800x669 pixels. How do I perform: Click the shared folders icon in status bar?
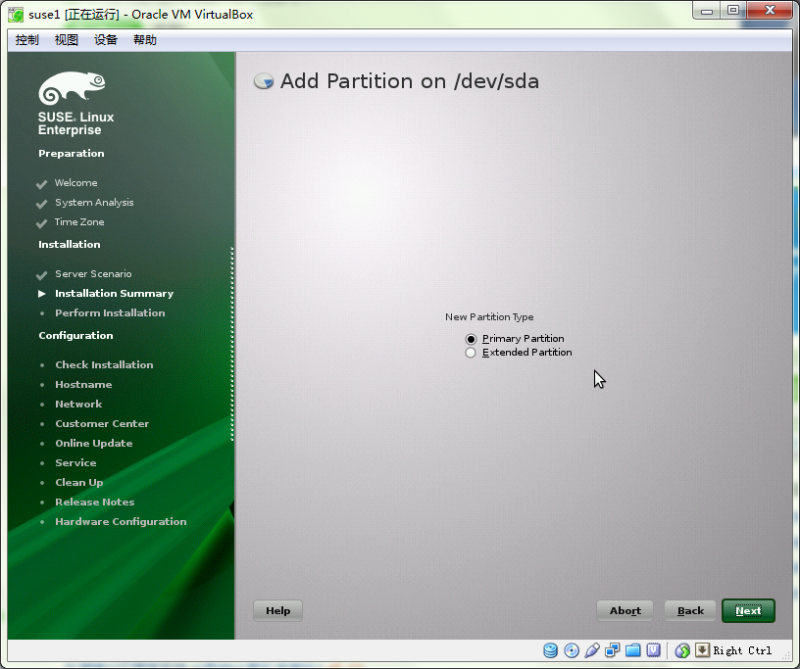coord(633,650)
